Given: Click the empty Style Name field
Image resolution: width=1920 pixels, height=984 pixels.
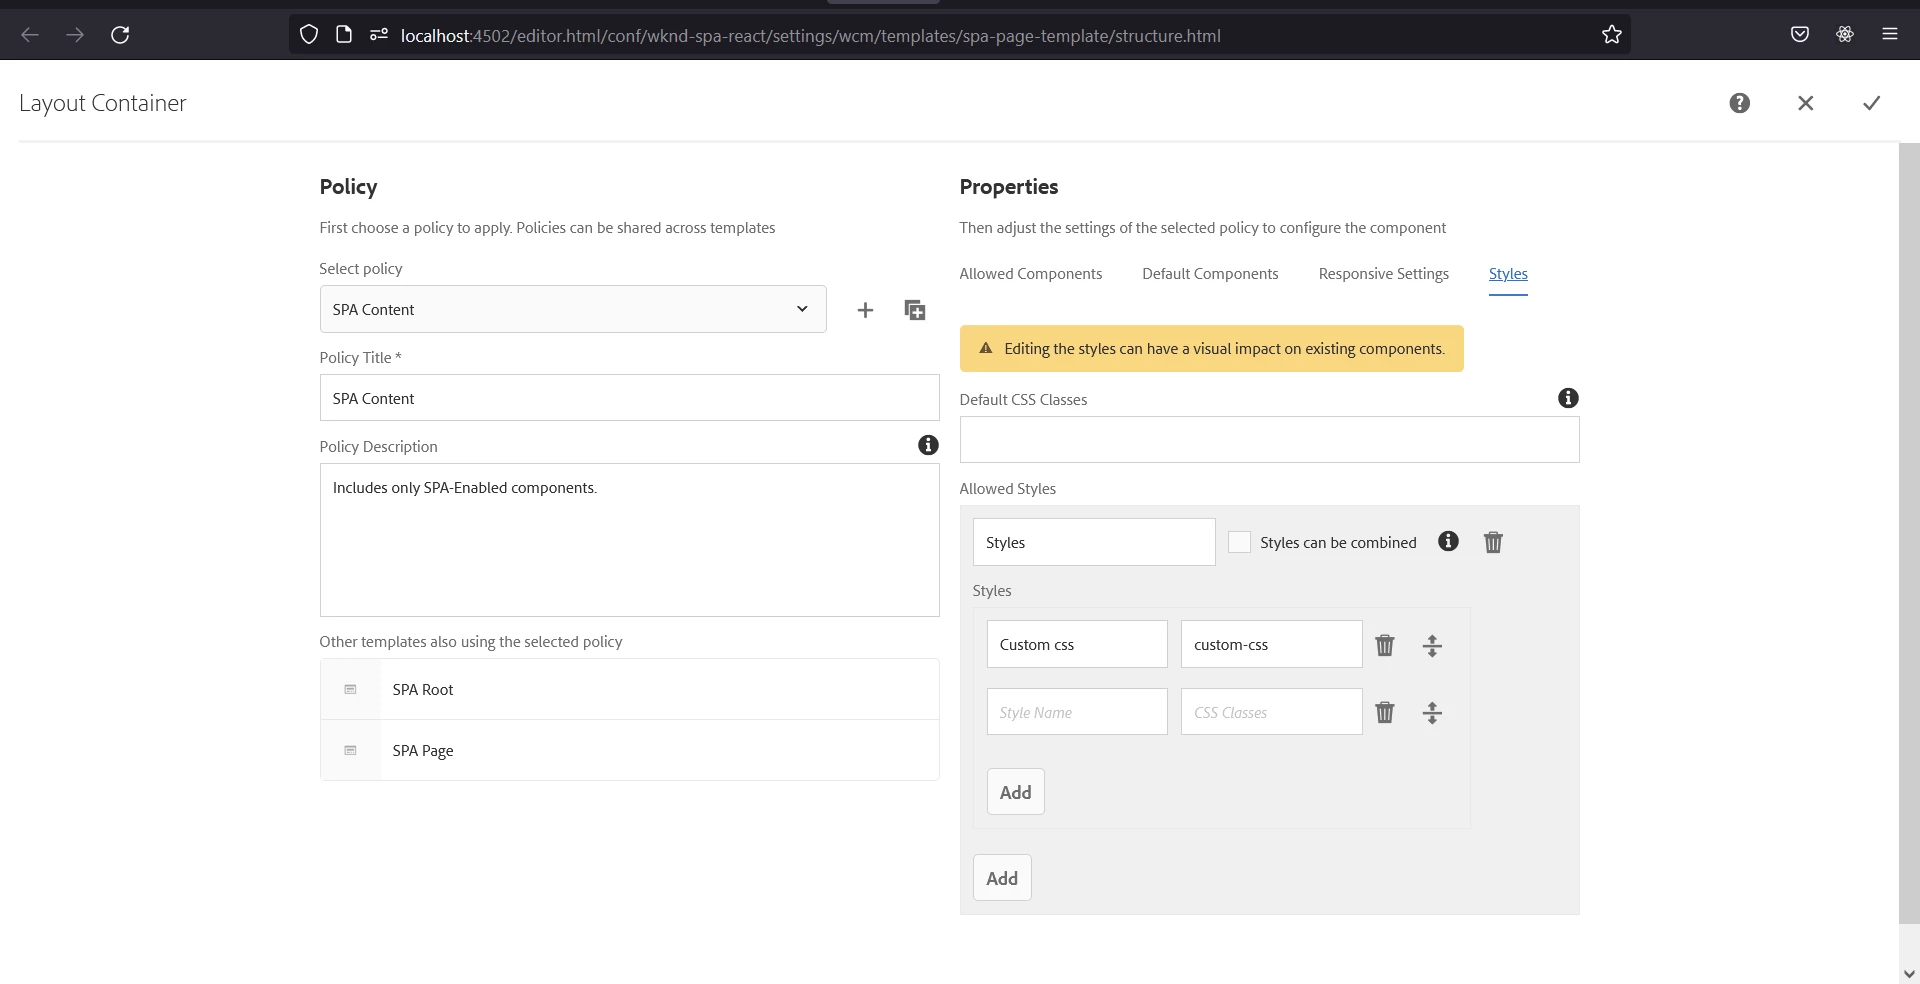Looking at the screenshot, I should click(x=1077, y=712).
